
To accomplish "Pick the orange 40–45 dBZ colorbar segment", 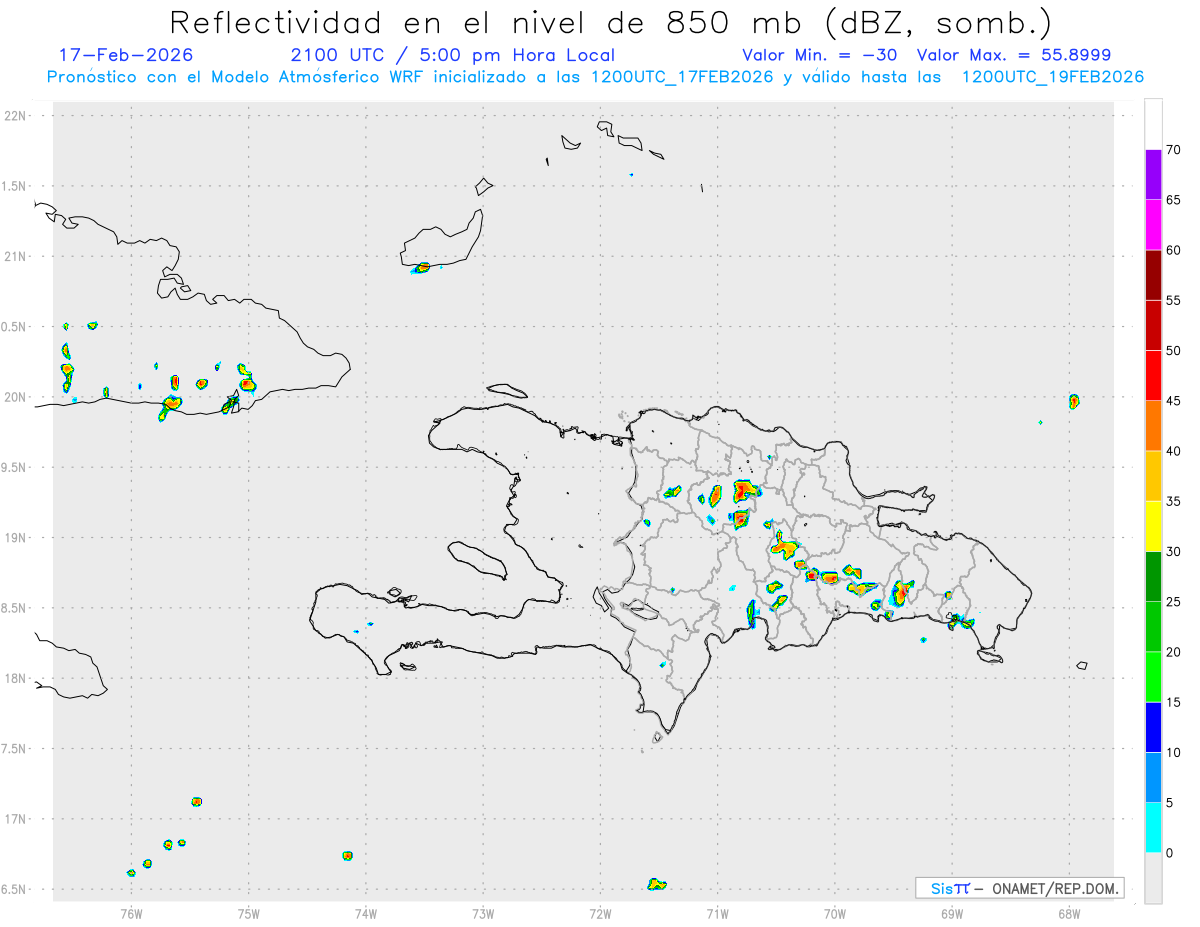I will pyautogui.click(x=1153, y=426).
